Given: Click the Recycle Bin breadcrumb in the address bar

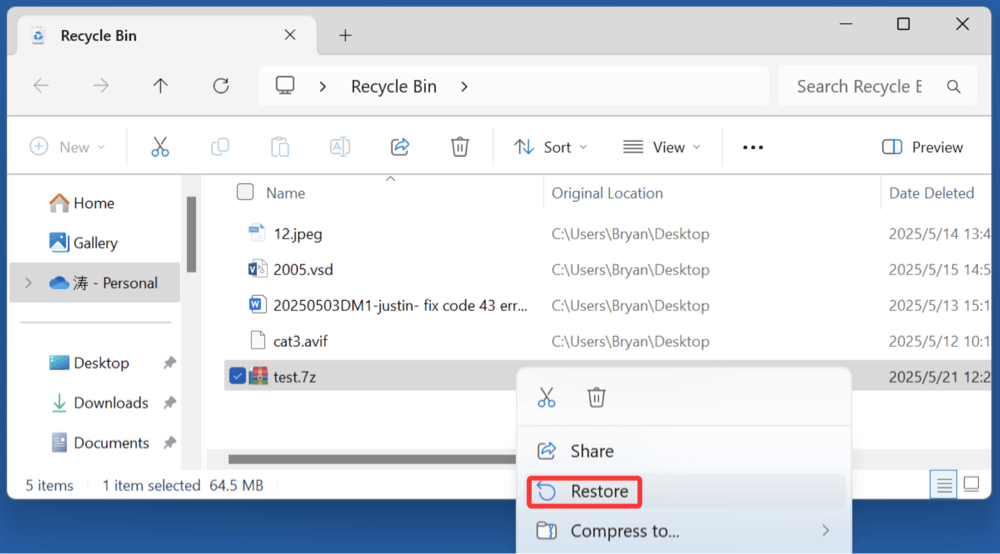Looking at the screenshot, I should click(x=393, y=86).
